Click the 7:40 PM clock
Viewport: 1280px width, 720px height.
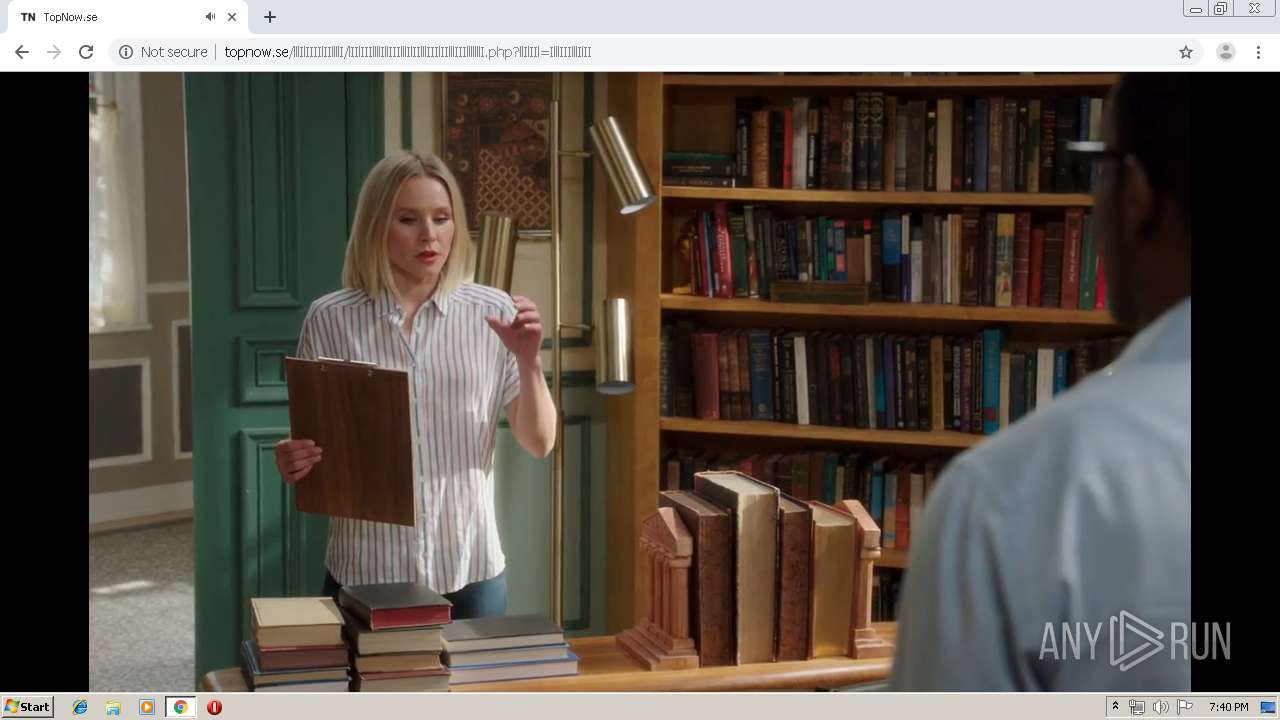pyautogui.click(x=1228, y=707)
